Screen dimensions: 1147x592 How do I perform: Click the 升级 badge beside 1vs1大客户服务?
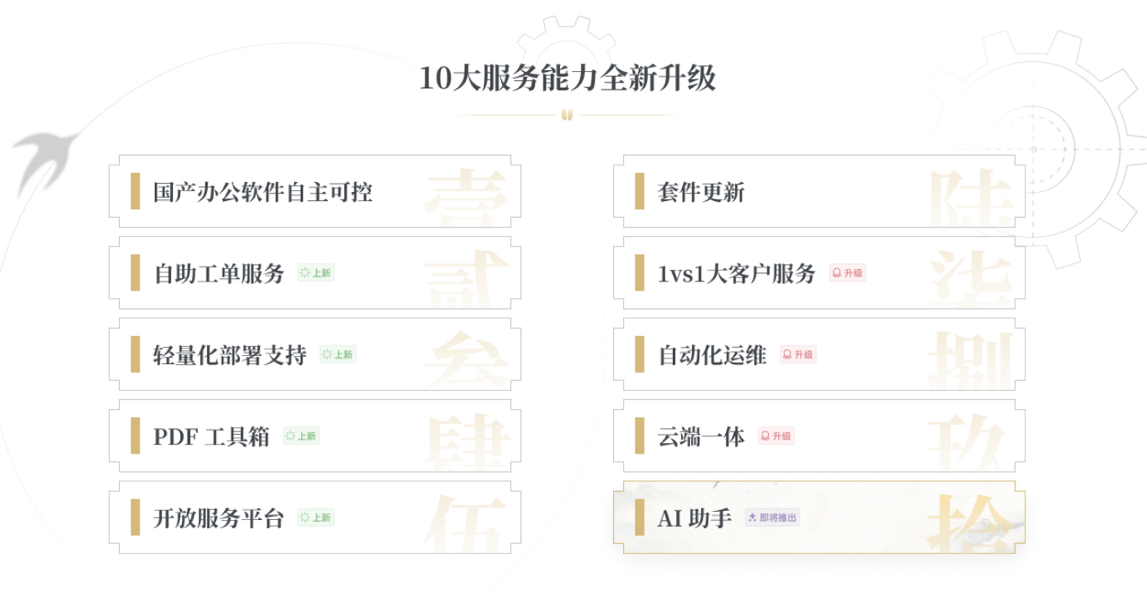(848, 273)
